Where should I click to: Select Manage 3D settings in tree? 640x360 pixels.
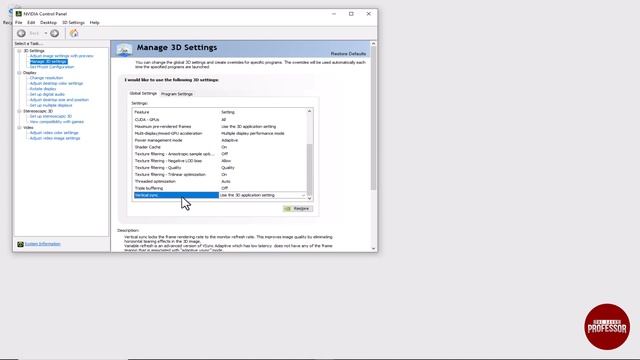48,62
